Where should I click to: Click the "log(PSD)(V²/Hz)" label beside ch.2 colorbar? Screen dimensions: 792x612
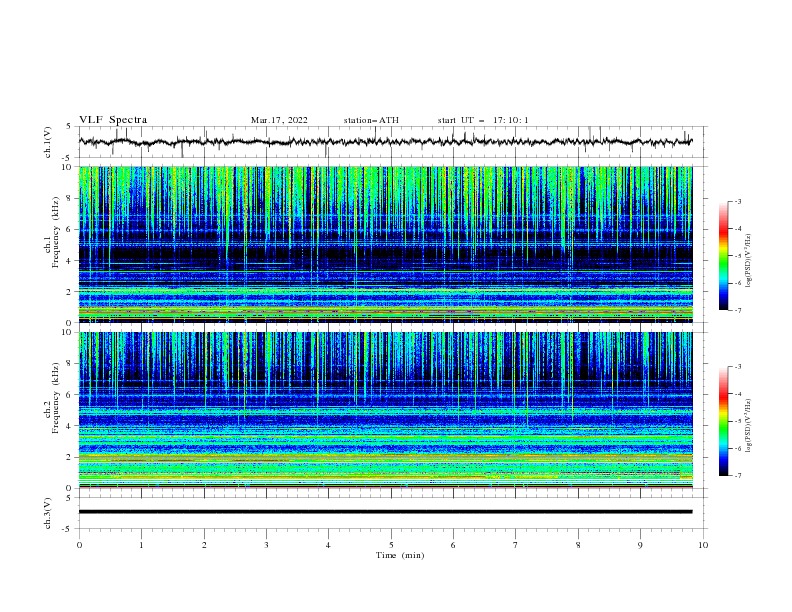point(748,426)
